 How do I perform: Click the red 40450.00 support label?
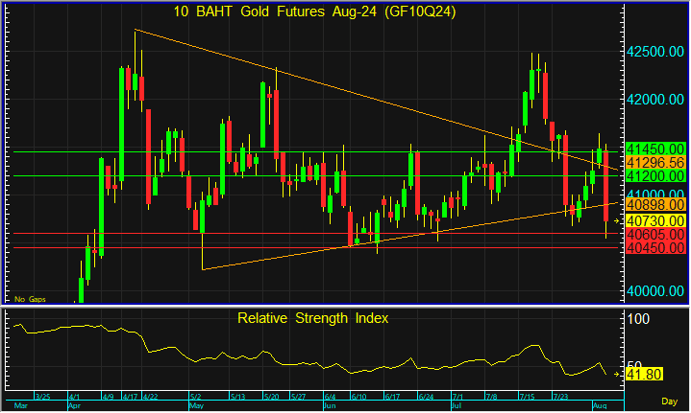[653, 247]
